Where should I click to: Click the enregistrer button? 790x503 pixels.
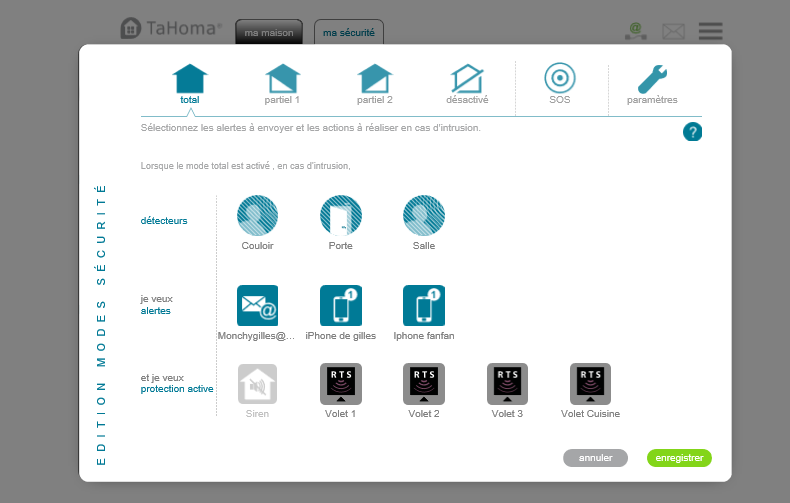click(x=679, y=458)
